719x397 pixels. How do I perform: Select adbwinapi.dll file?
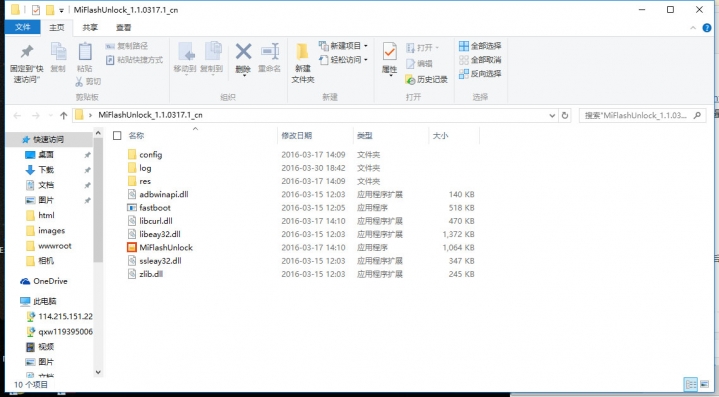[x=158, y=194]
